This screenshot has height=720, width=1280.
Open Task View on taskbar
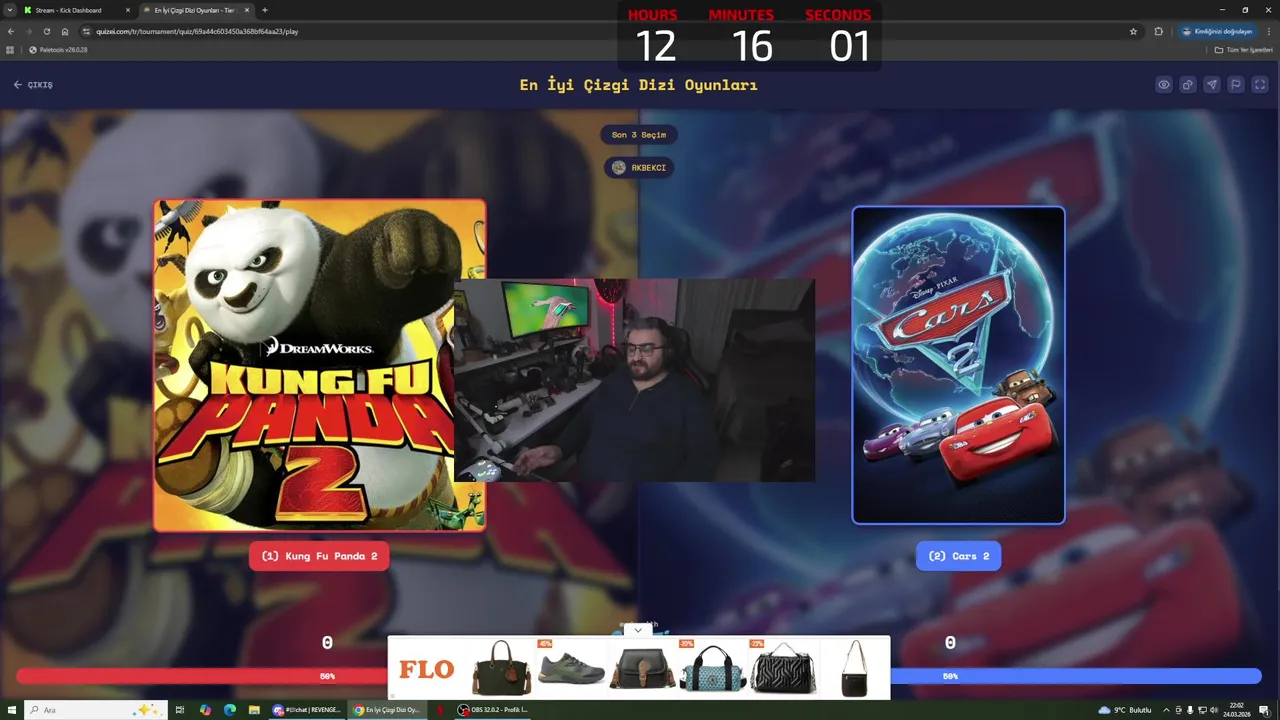click(180, 710)
